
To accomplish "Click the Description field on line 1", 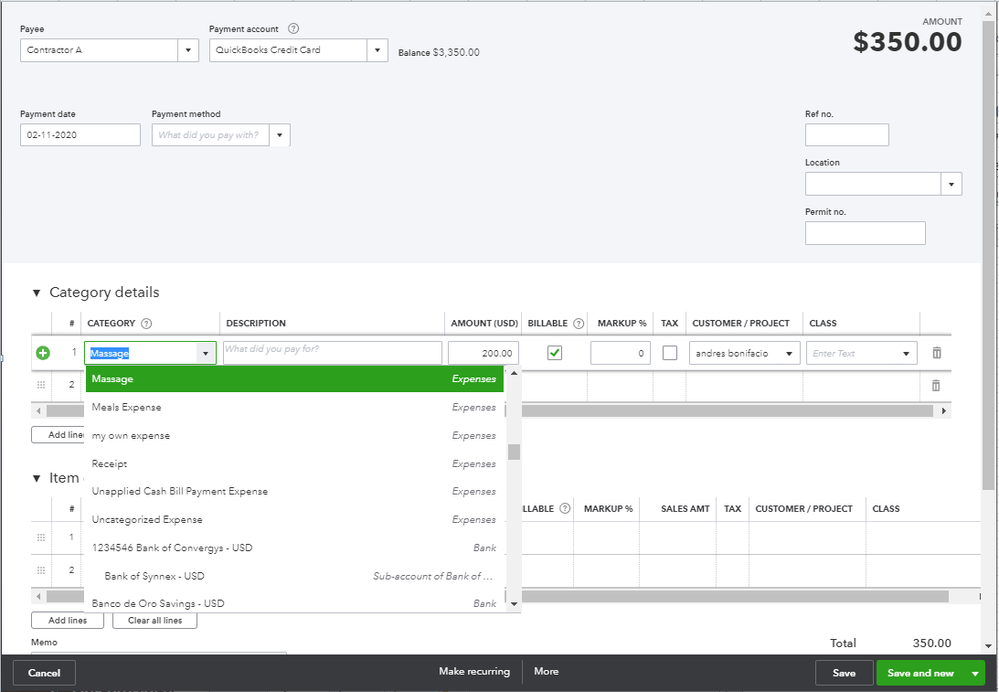I will pos(332,353).
